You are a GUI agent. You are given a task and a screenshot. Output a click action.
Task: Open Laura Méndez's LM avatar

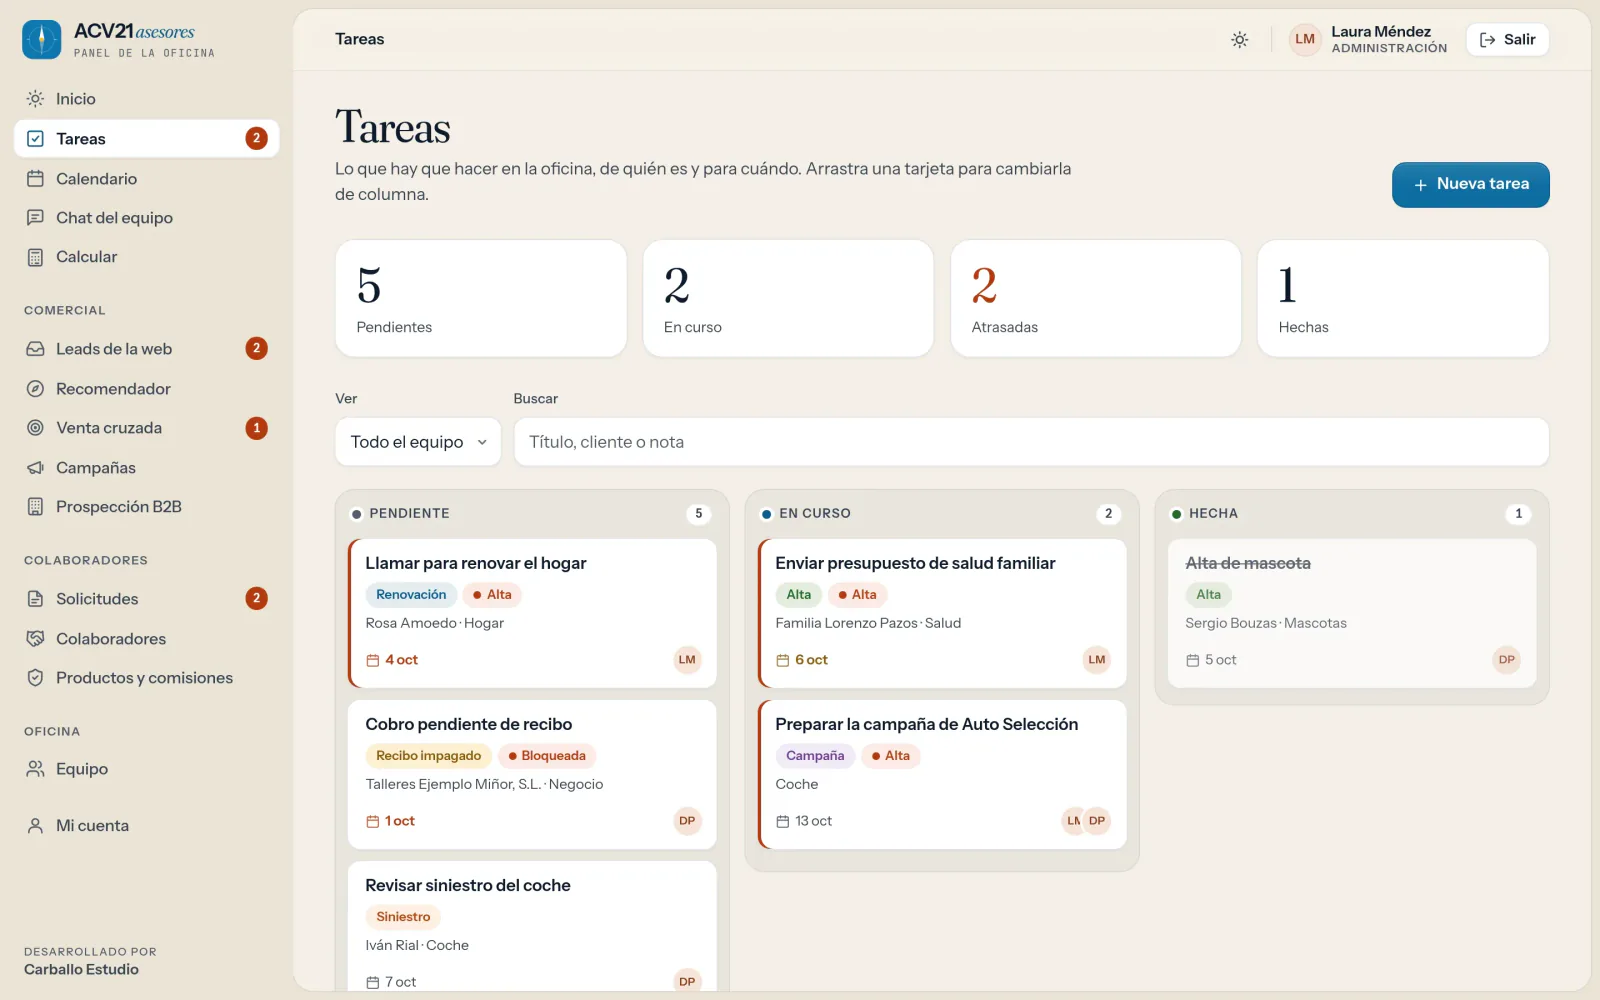tap(1305, 40)
